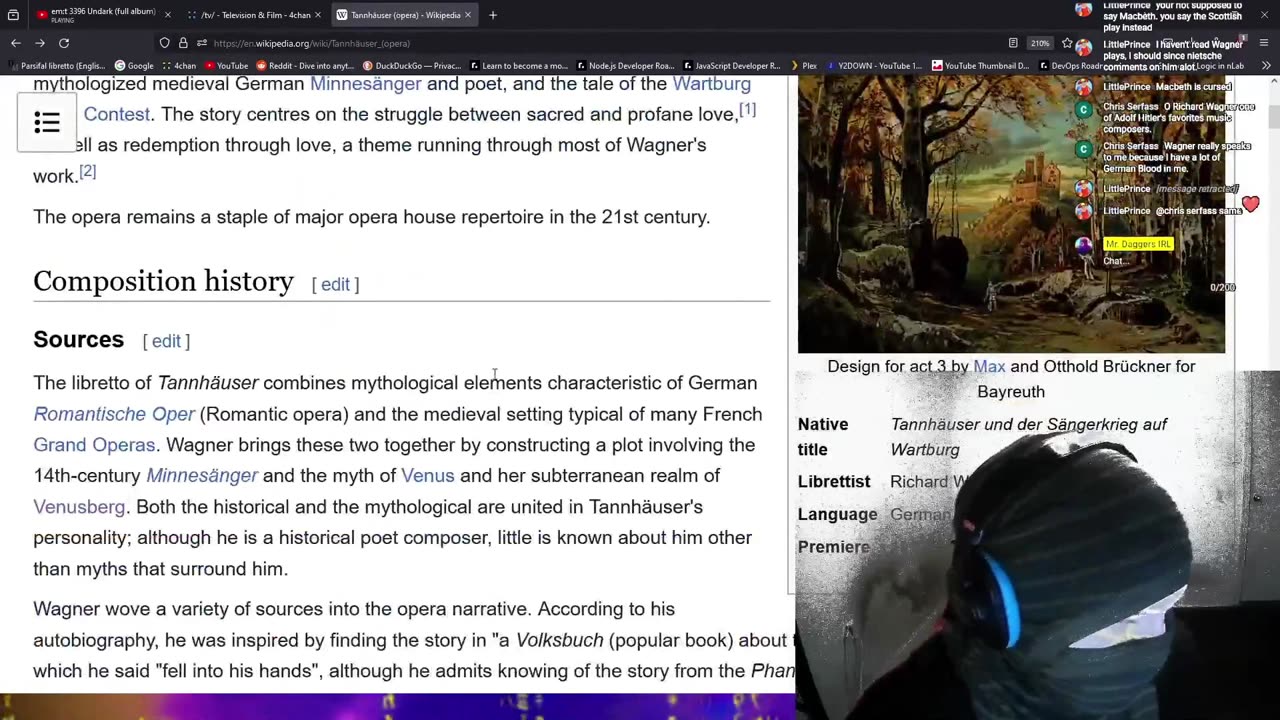Viewport: 1280px width, 720px height.
Task: Jump to citation footnote [2]
Action: [x=88, y=171]
